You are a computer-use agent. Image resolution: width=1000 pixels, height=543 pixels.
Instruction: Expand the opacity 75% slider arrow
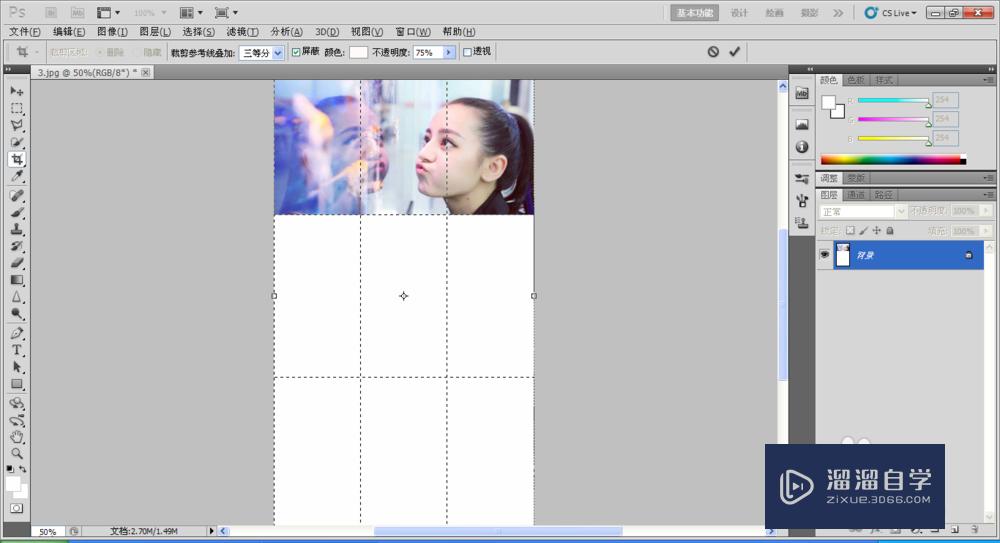click(x=449, y=52)
